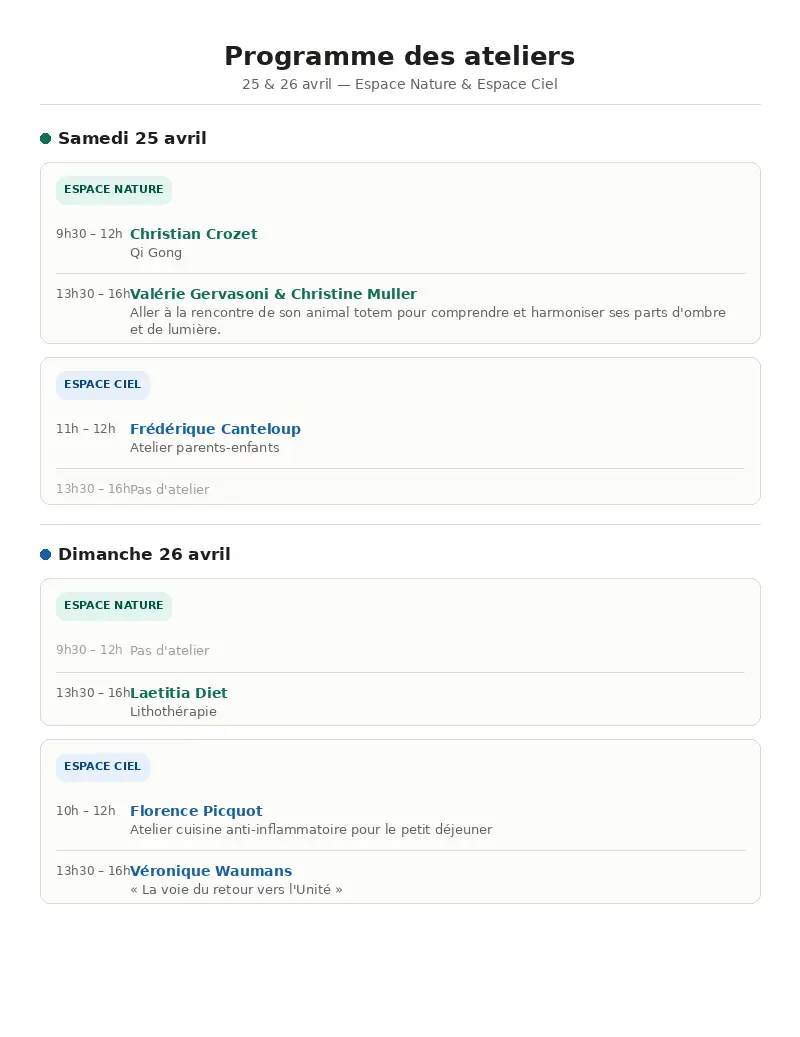The width and height of the screenshot is (800, 1037).
Task: Open Florence Picquot workshop
Action: pos(196,811)
